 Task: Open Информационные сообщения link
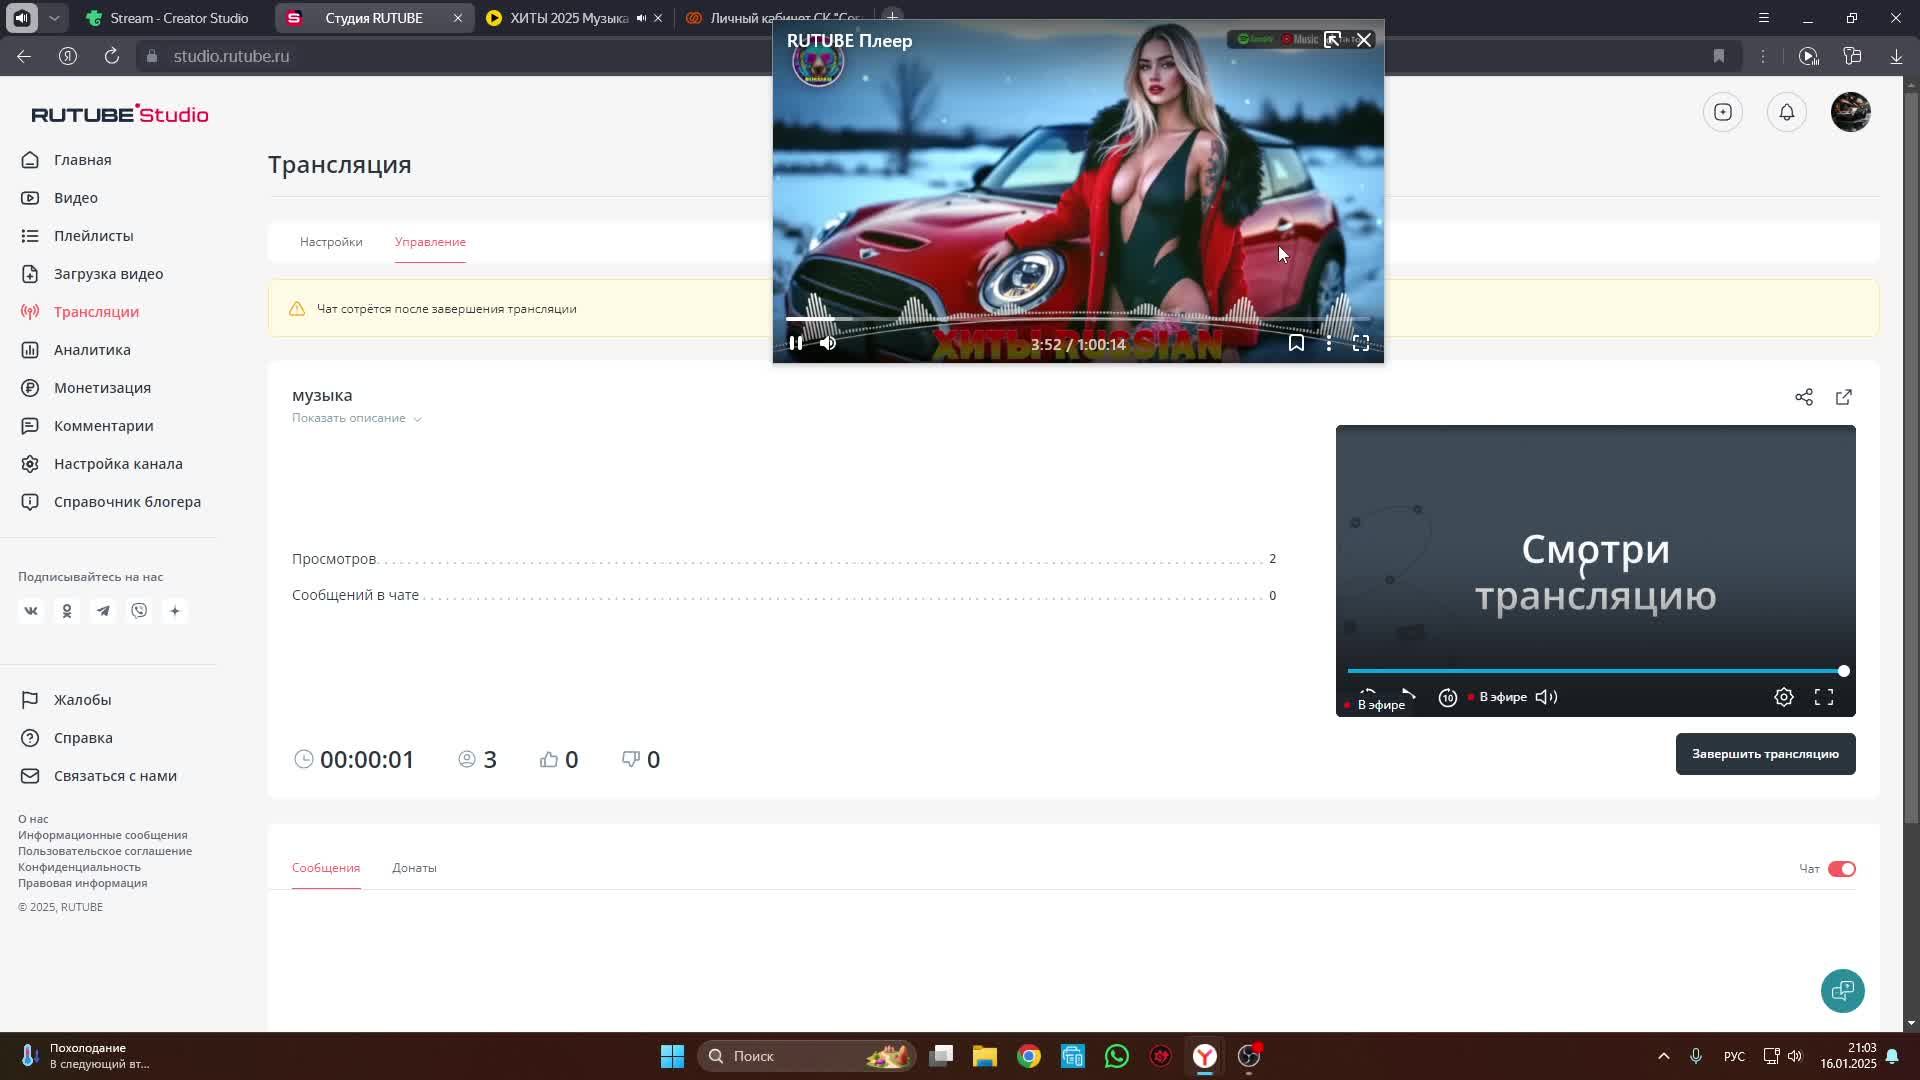(x=102, y=835)
